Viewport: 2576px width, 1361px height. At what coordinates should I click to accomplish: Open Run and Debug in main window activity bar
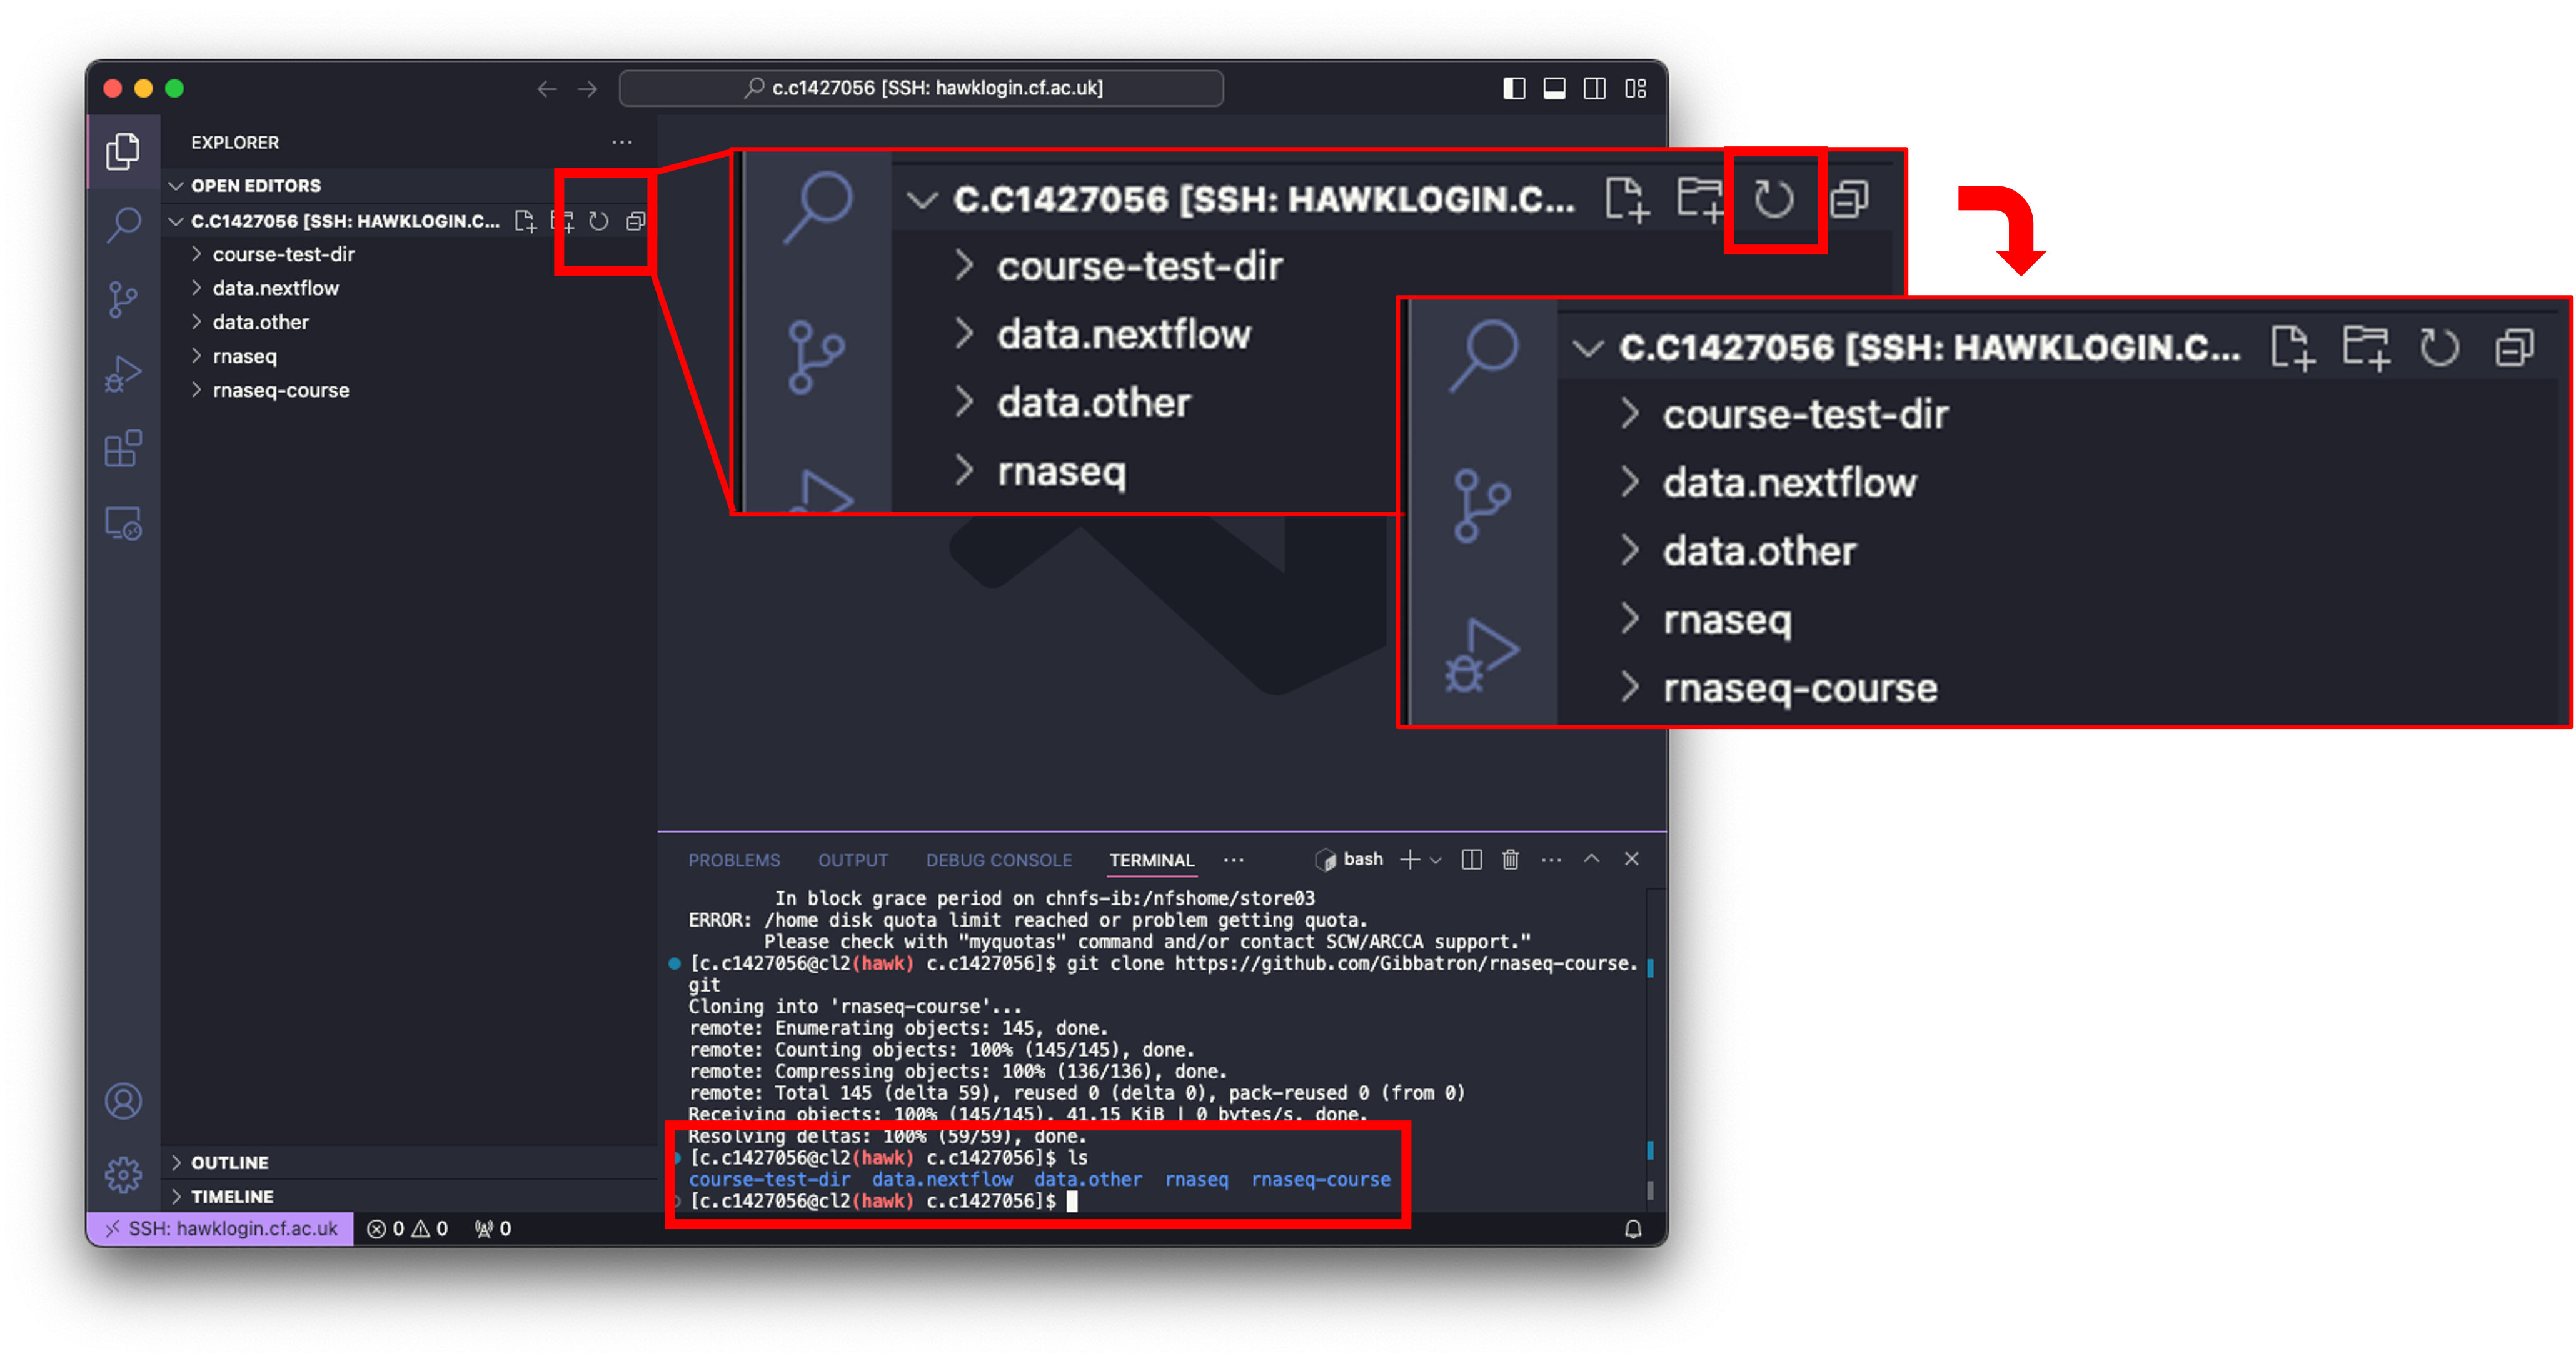pyautogui.click(x=123, y=374)
